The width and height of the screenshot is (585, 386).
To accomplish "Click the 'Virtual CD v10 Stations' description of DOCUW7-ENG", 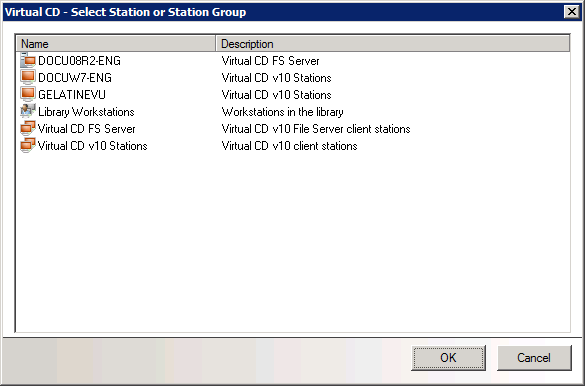I will 276,78.
